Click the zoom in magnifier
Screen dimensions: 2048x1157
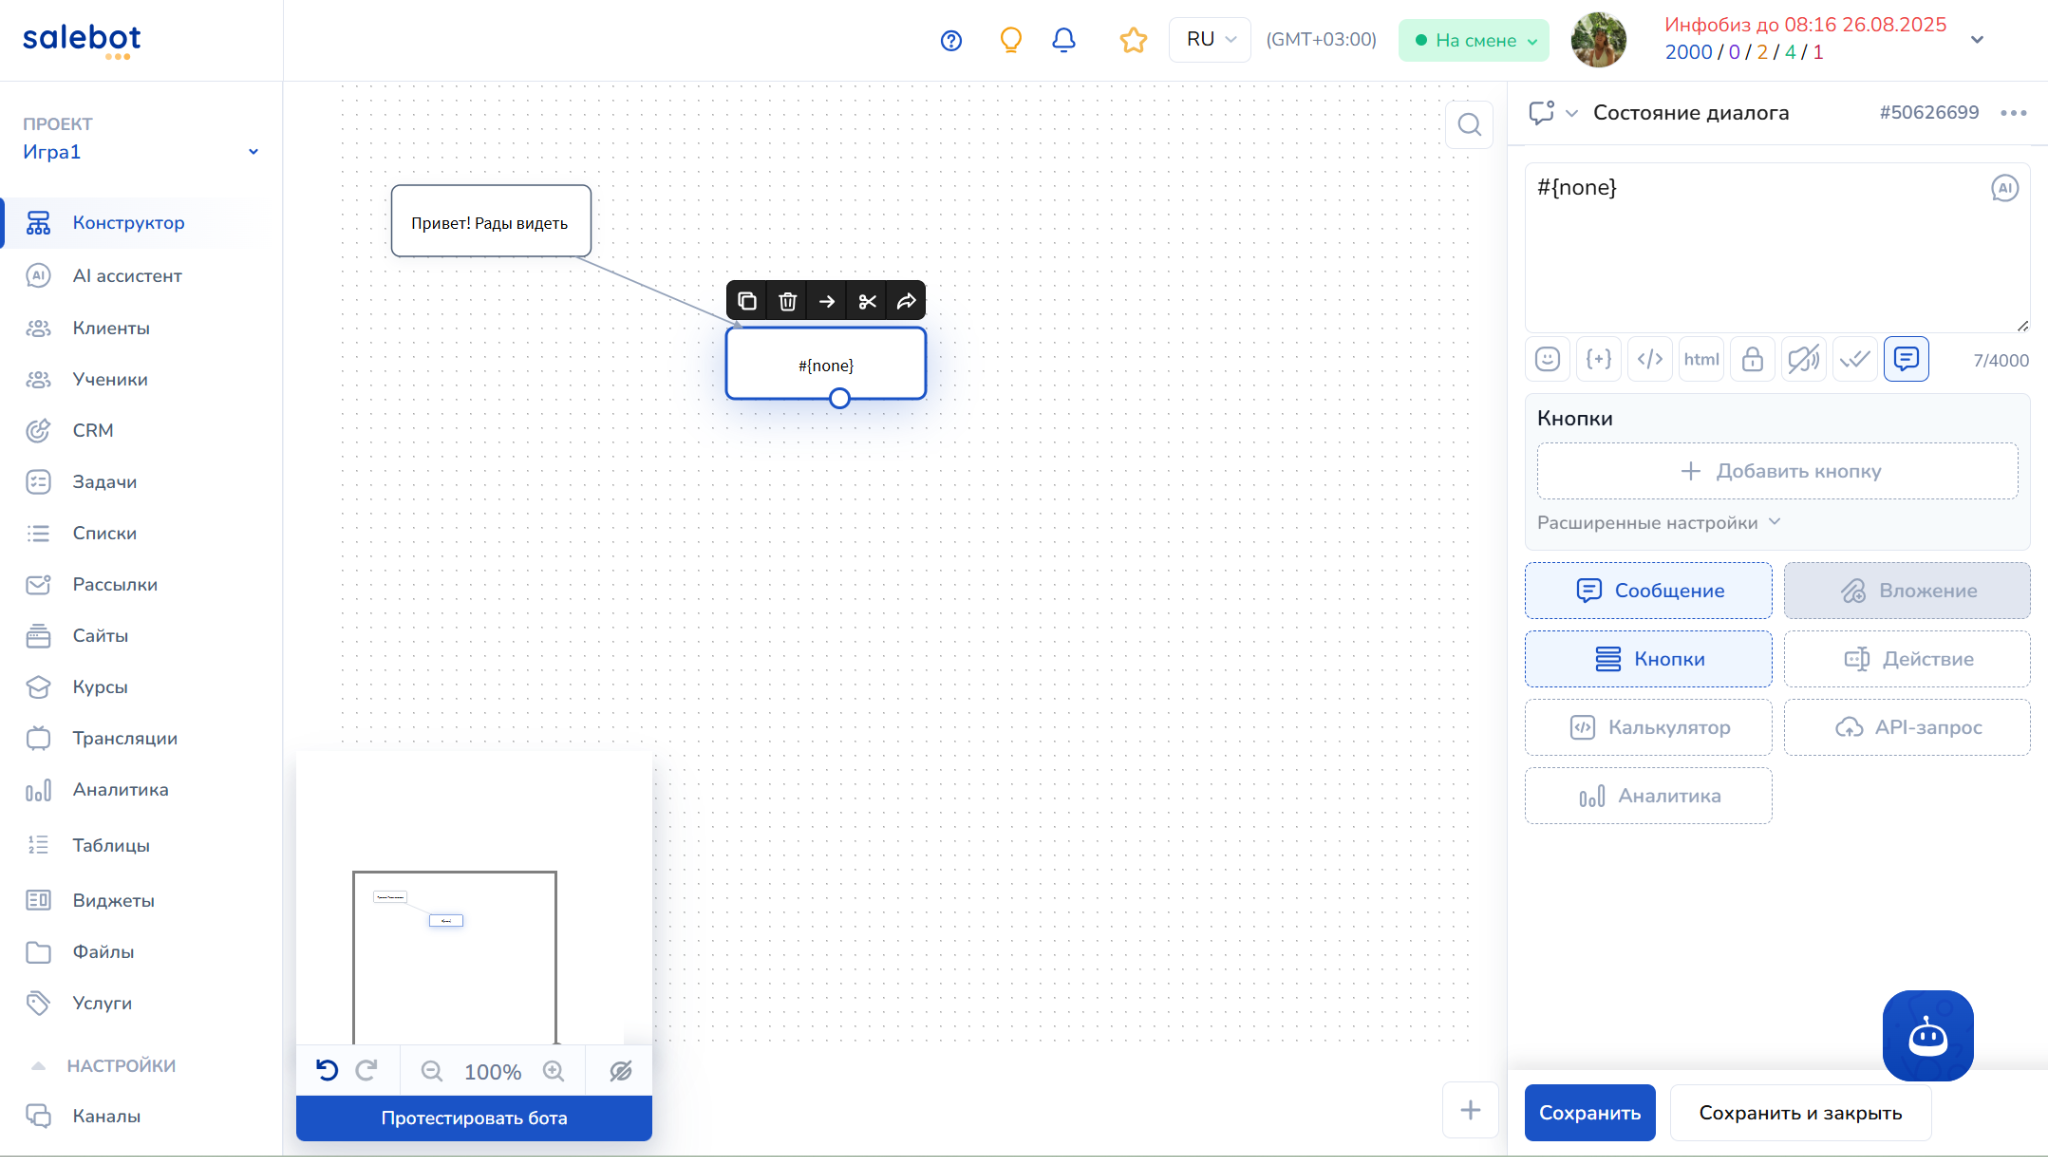coord(553,1071)
